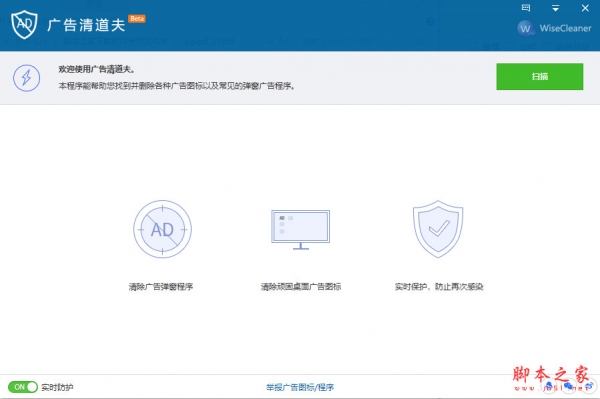Click the shield checkmark protection icon
Screen dimensions: 600x399
coord(438,229)
